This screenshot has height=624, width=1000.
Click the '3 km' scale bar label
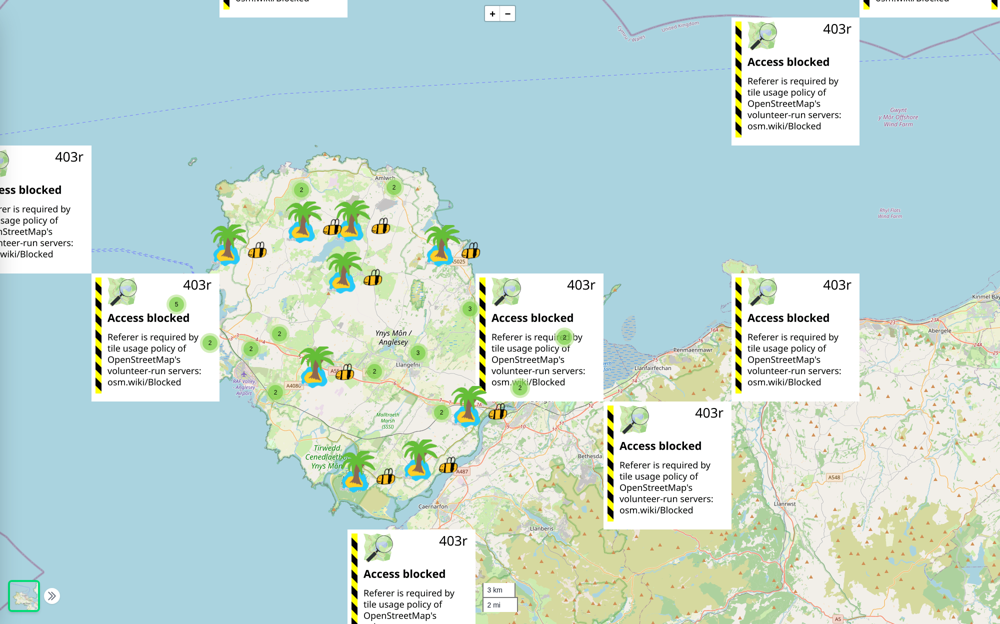pos(499,590)
